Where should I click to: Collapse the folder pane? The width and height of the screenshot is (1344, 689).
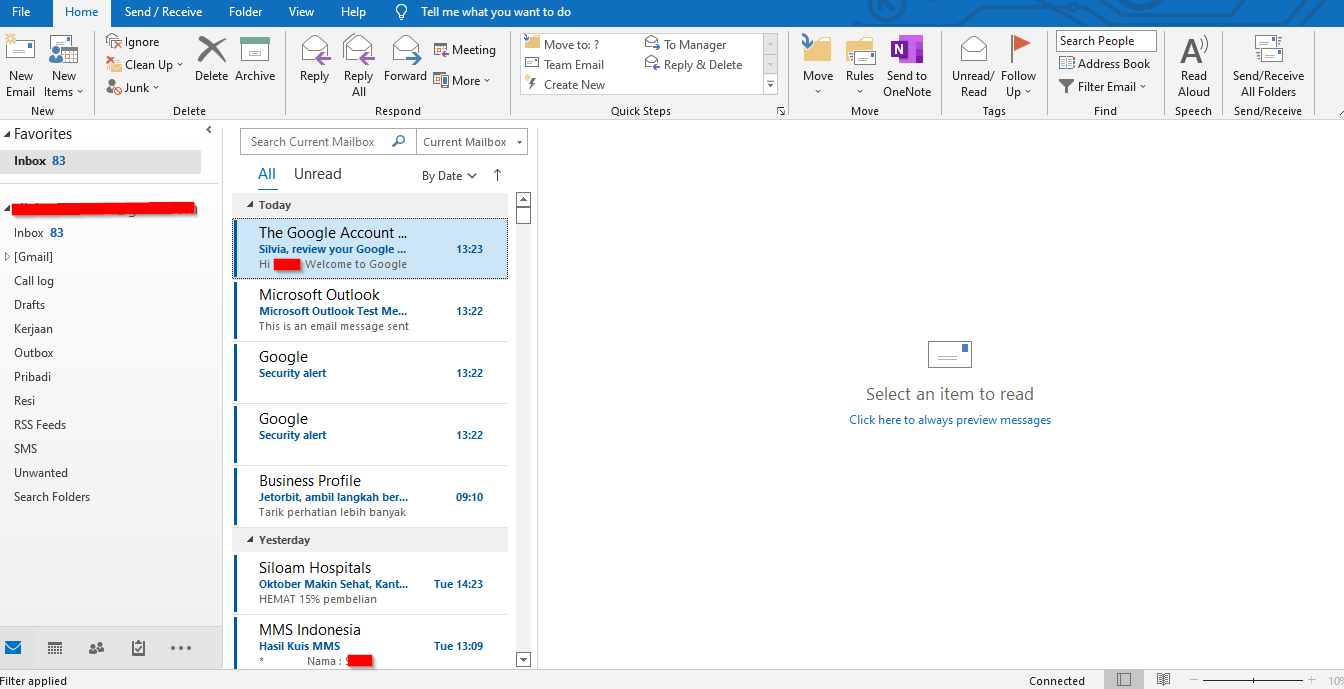(209, 130)
